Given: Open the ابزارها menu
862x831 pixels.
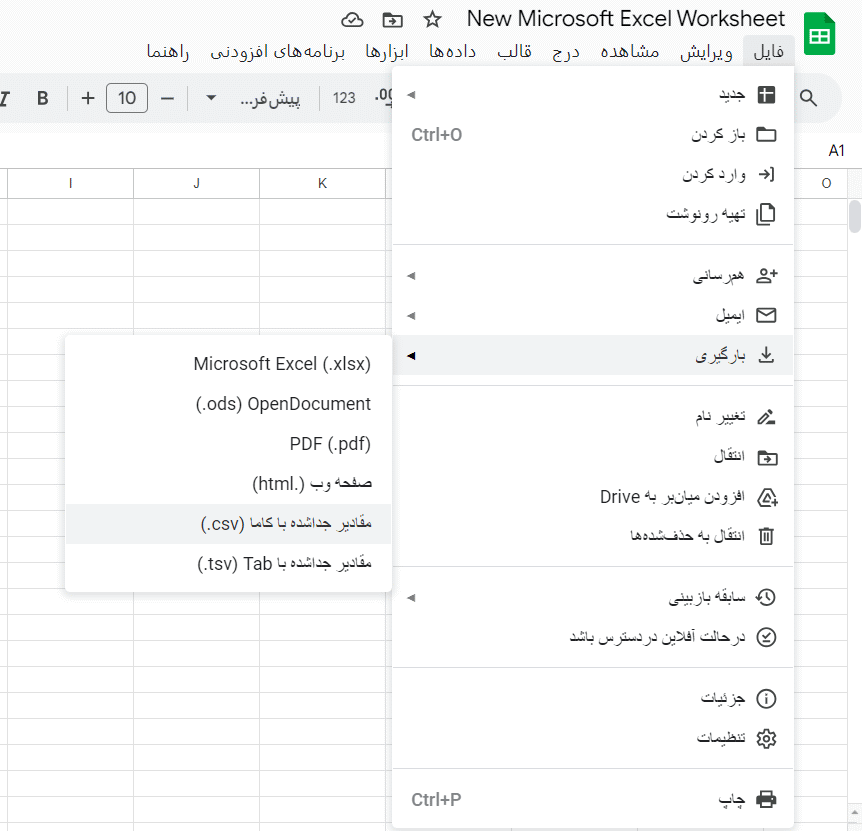Looking at the screenshot, I should tap(387, 52).
